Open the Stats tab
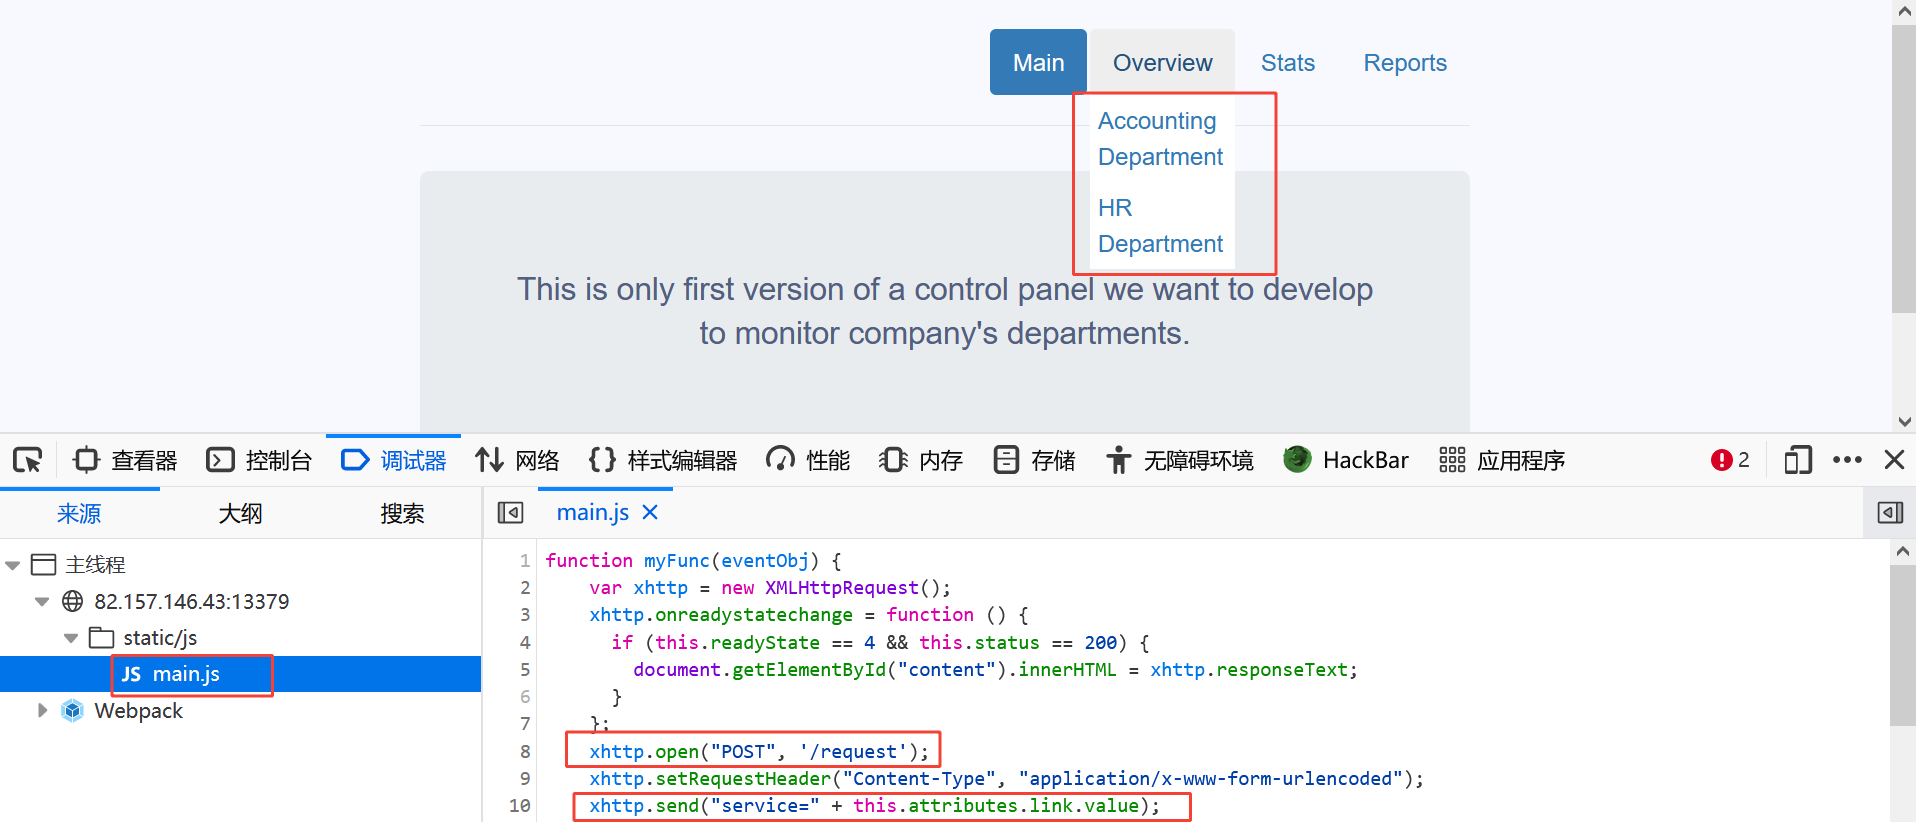 1288,62
